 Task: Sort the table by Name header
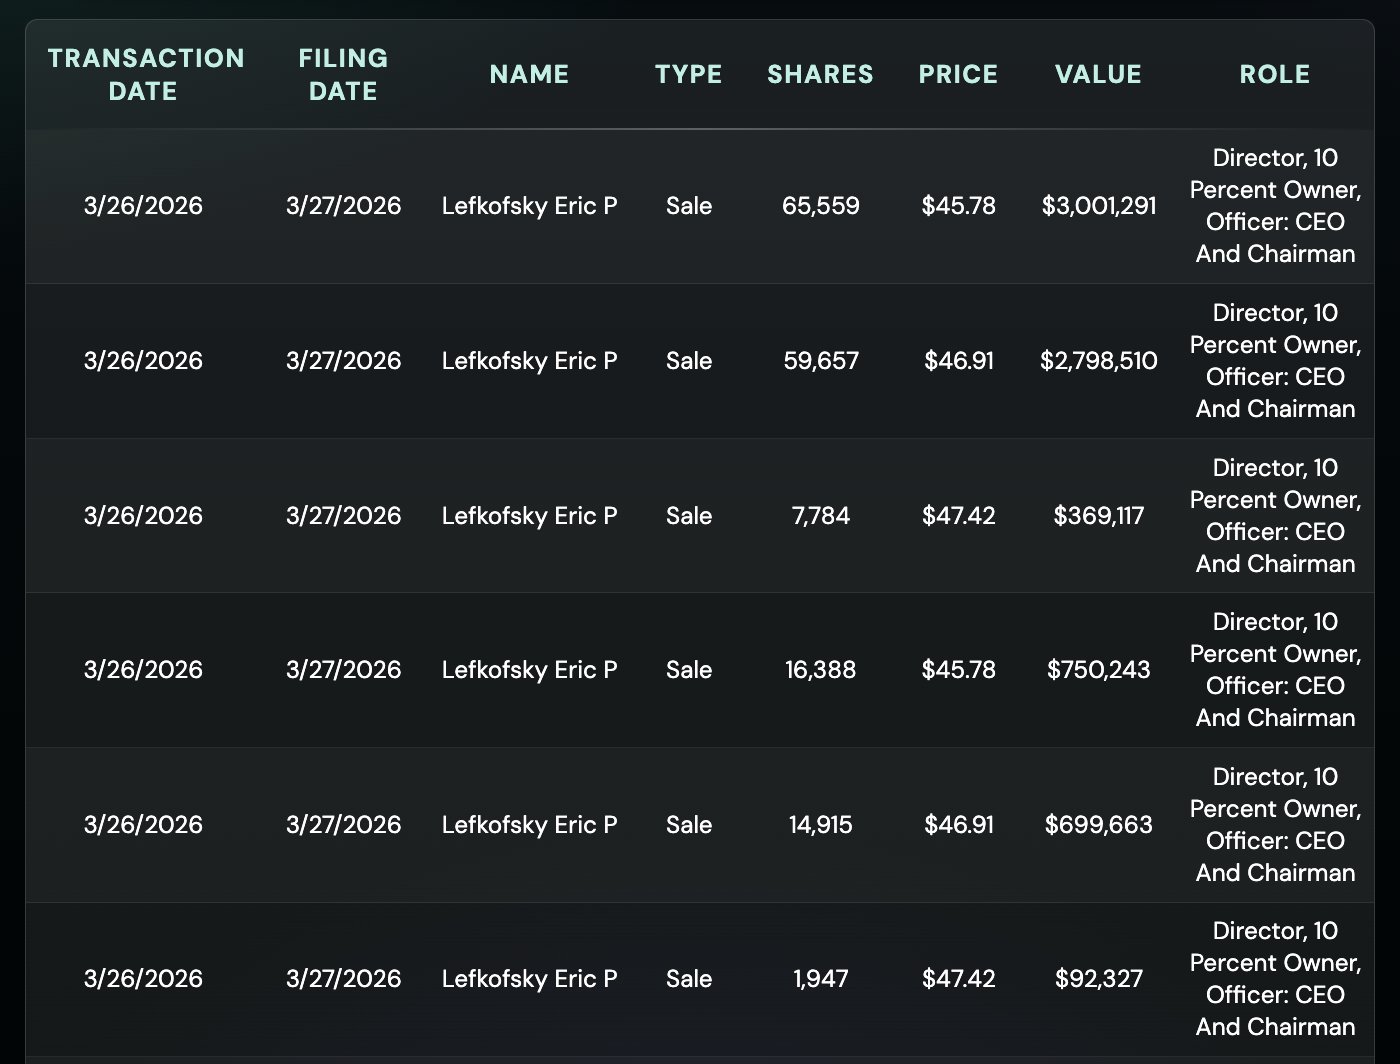tap(529, 75)
